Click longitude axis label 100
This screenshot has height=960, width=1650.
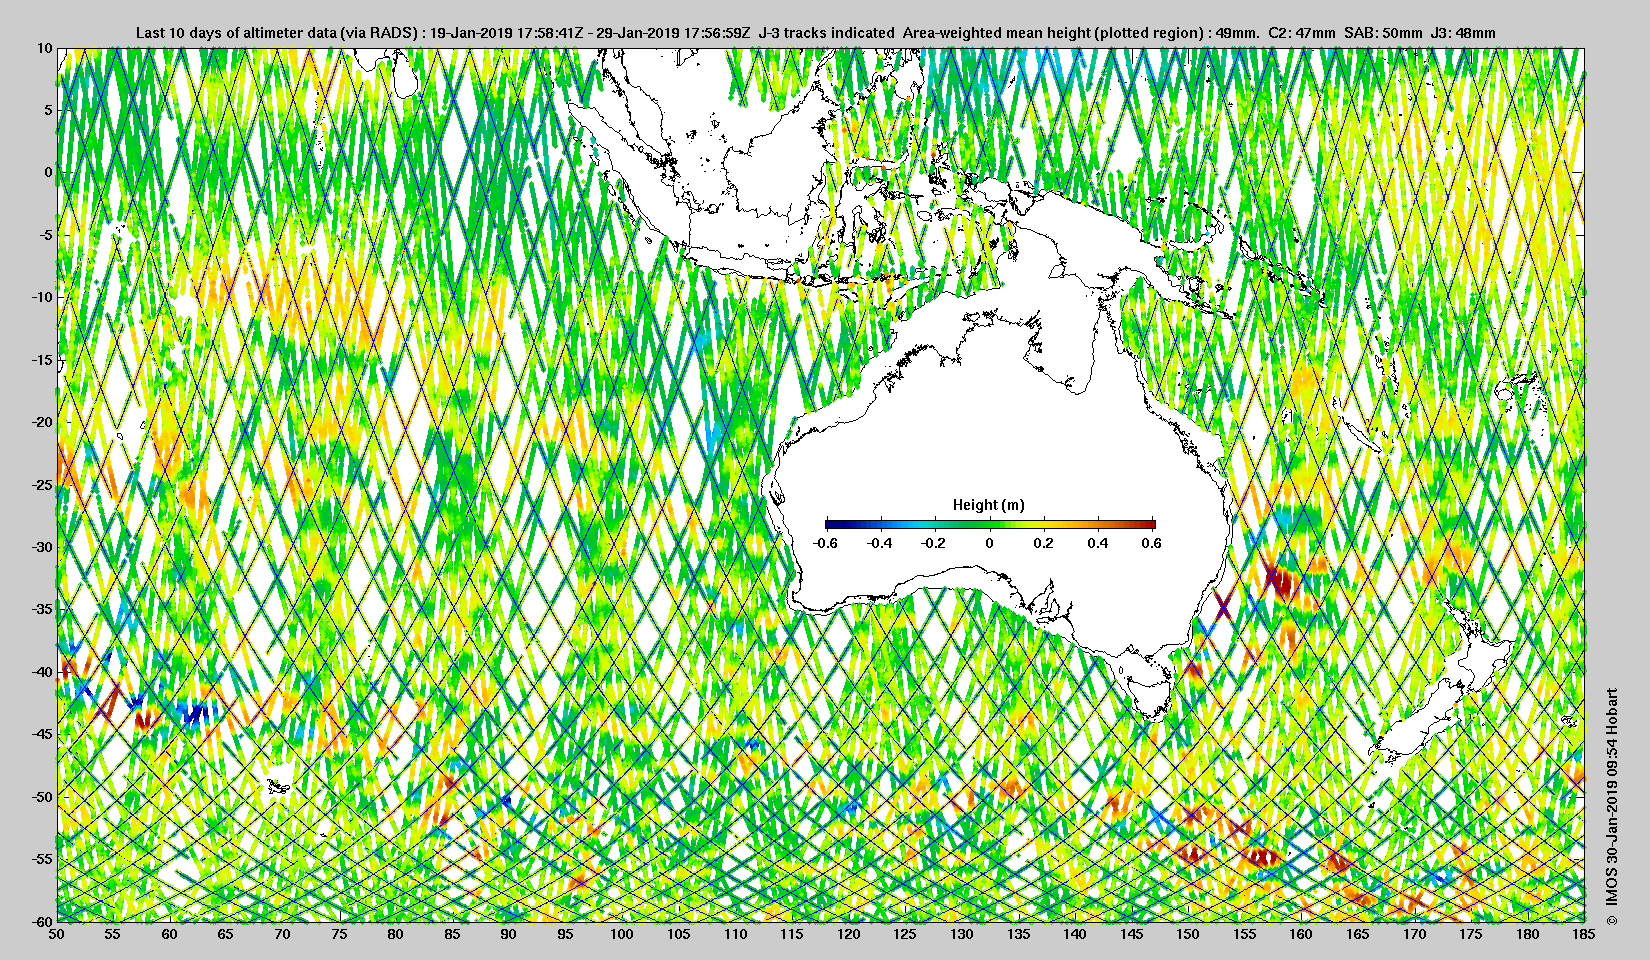(x=622, y=934)
